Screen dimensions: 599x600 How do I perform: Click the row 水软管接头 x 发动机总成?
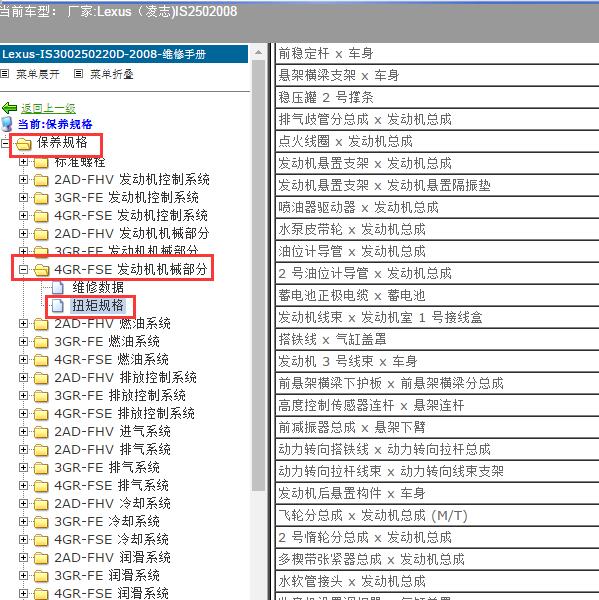(437, 581)
